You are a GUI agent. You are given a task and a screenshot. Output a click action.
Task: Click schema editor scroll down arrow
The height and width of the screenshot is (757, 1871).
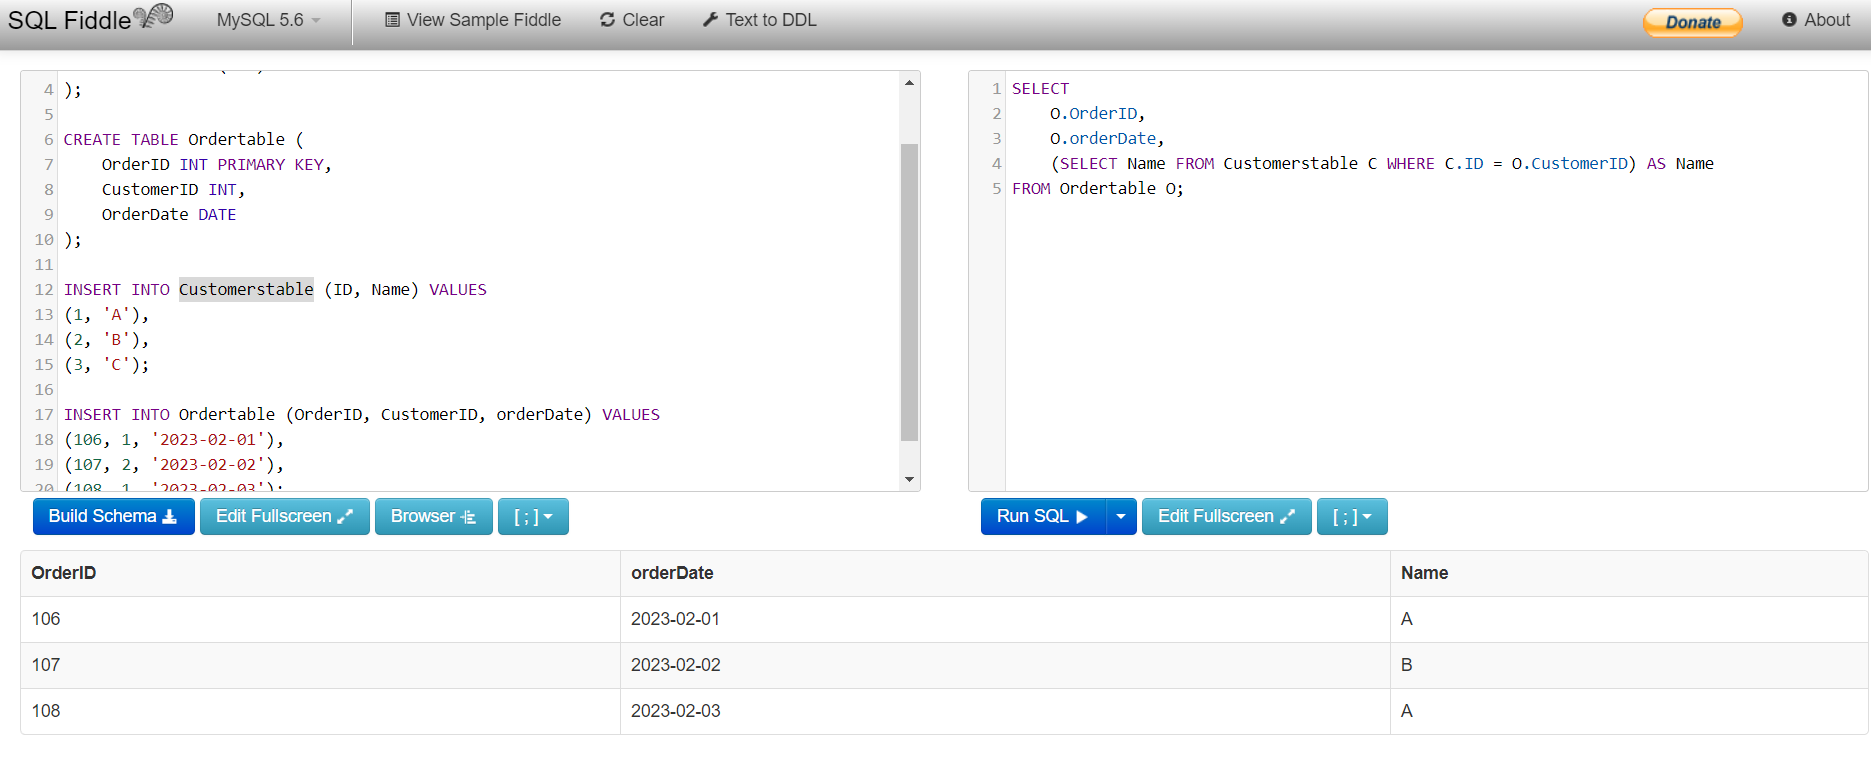[909, 479]
